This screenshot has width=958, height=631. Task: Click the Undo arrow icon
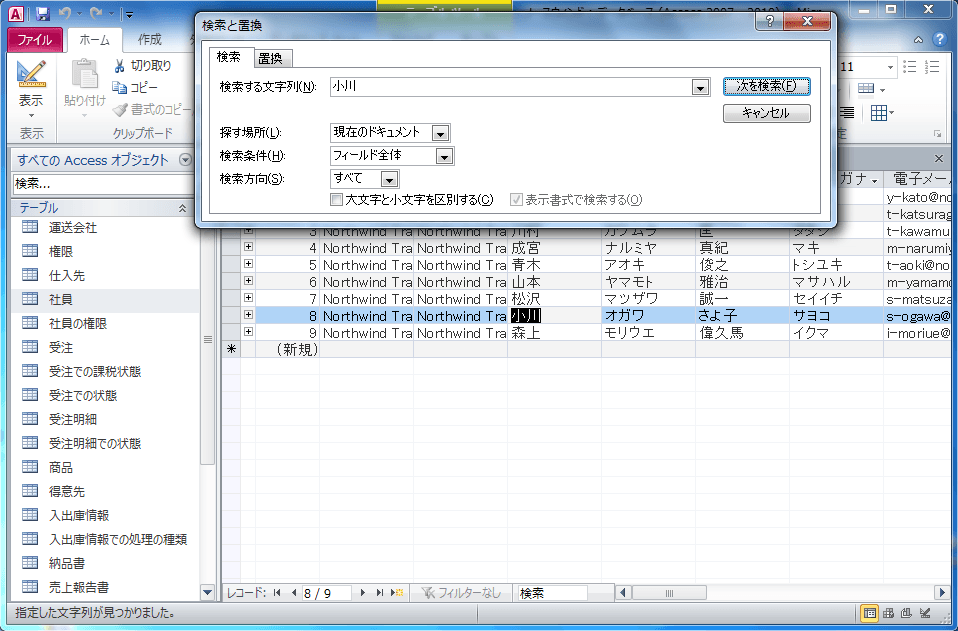click(x=65, y=13)
